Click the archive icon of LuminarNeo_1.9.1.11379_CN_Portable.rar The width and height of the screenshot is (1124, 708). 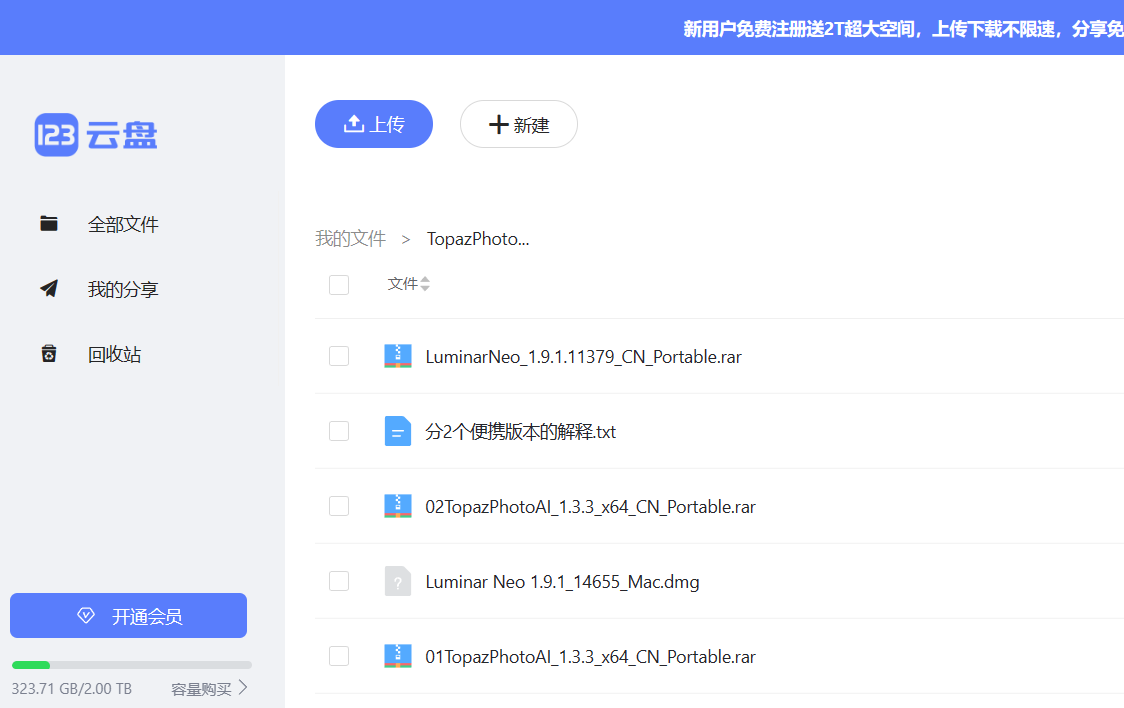[x=398, y=356]
